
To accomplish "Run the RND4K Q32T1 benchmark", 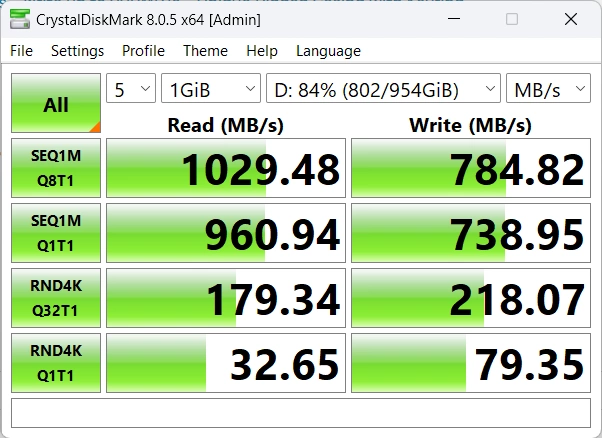I will 56,297.
